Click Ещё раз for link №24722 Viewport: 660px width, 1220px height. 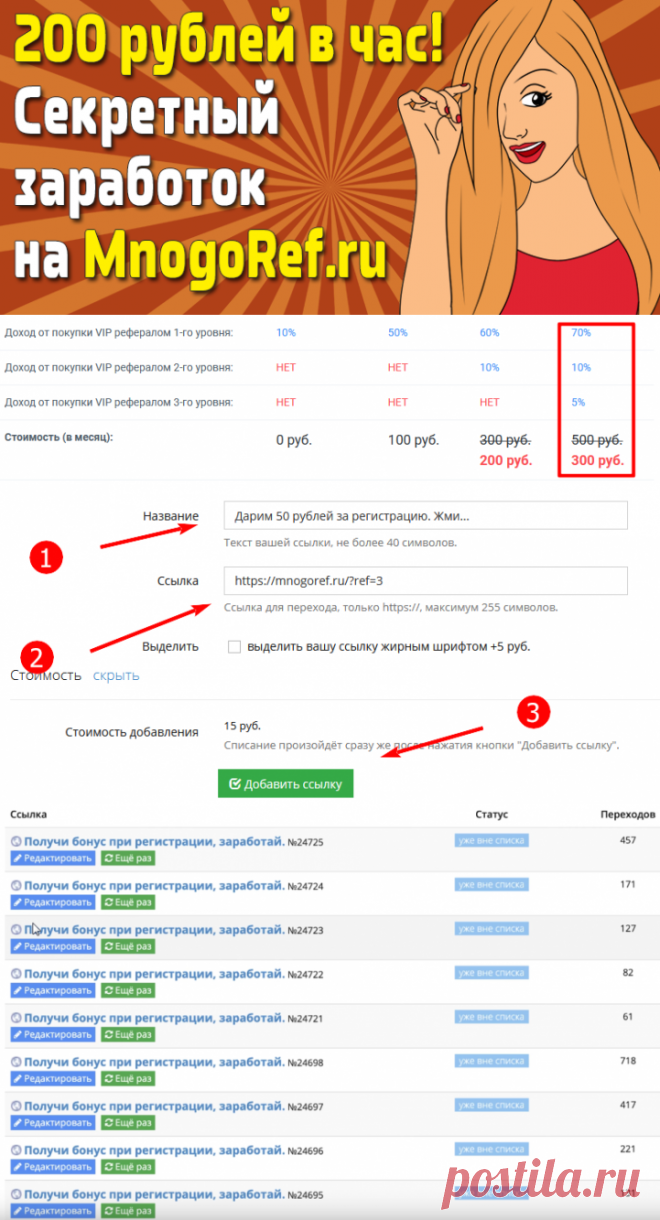[x=127, y=990]
